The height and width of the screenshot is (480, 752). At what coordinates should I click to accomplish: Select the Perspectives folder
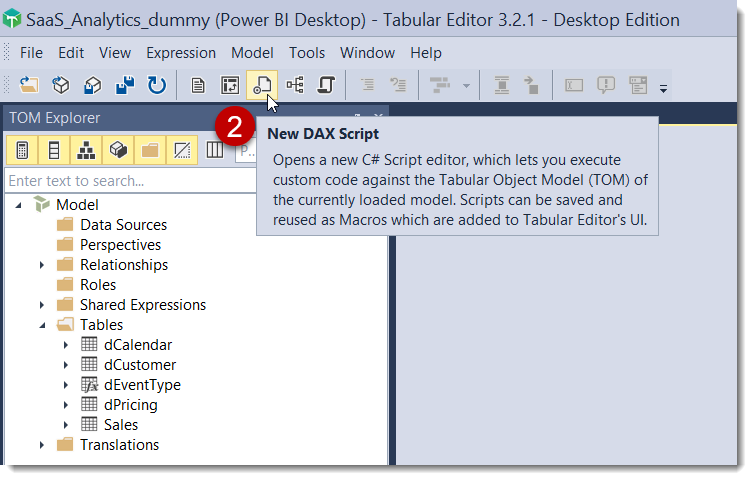point(120,245)
